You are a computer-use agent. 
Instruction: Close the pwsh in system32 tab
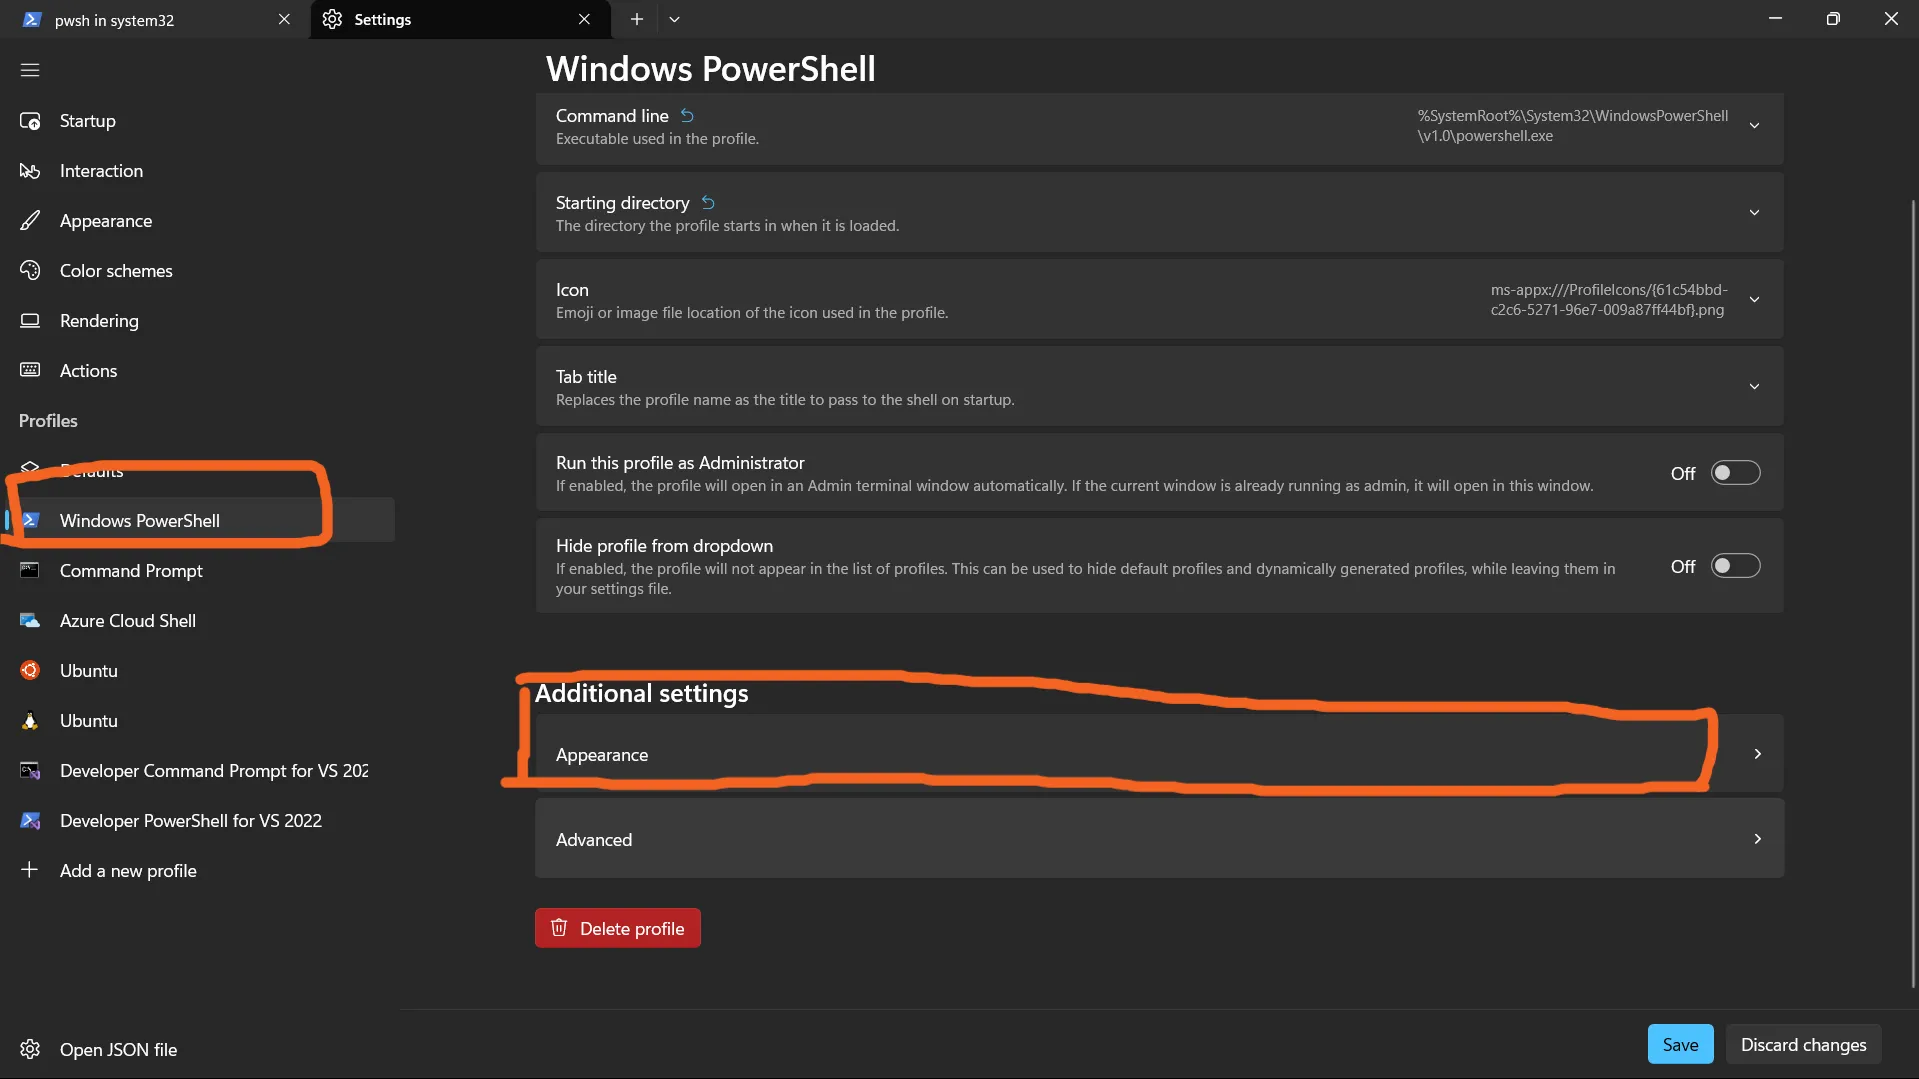(x=284, y=19)
